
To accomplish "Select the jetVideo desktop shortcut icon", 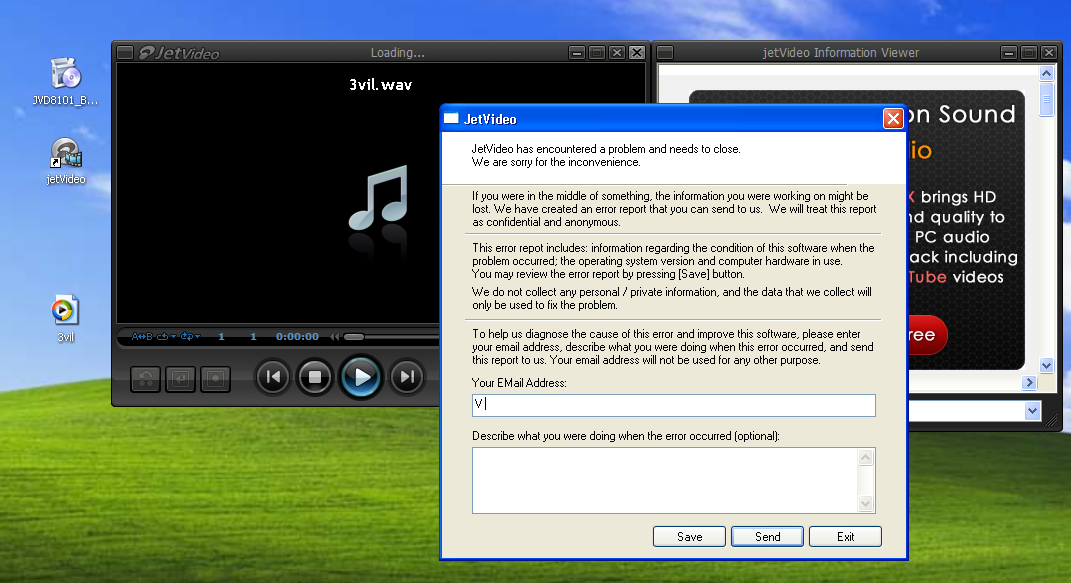I will click(66, 161).
